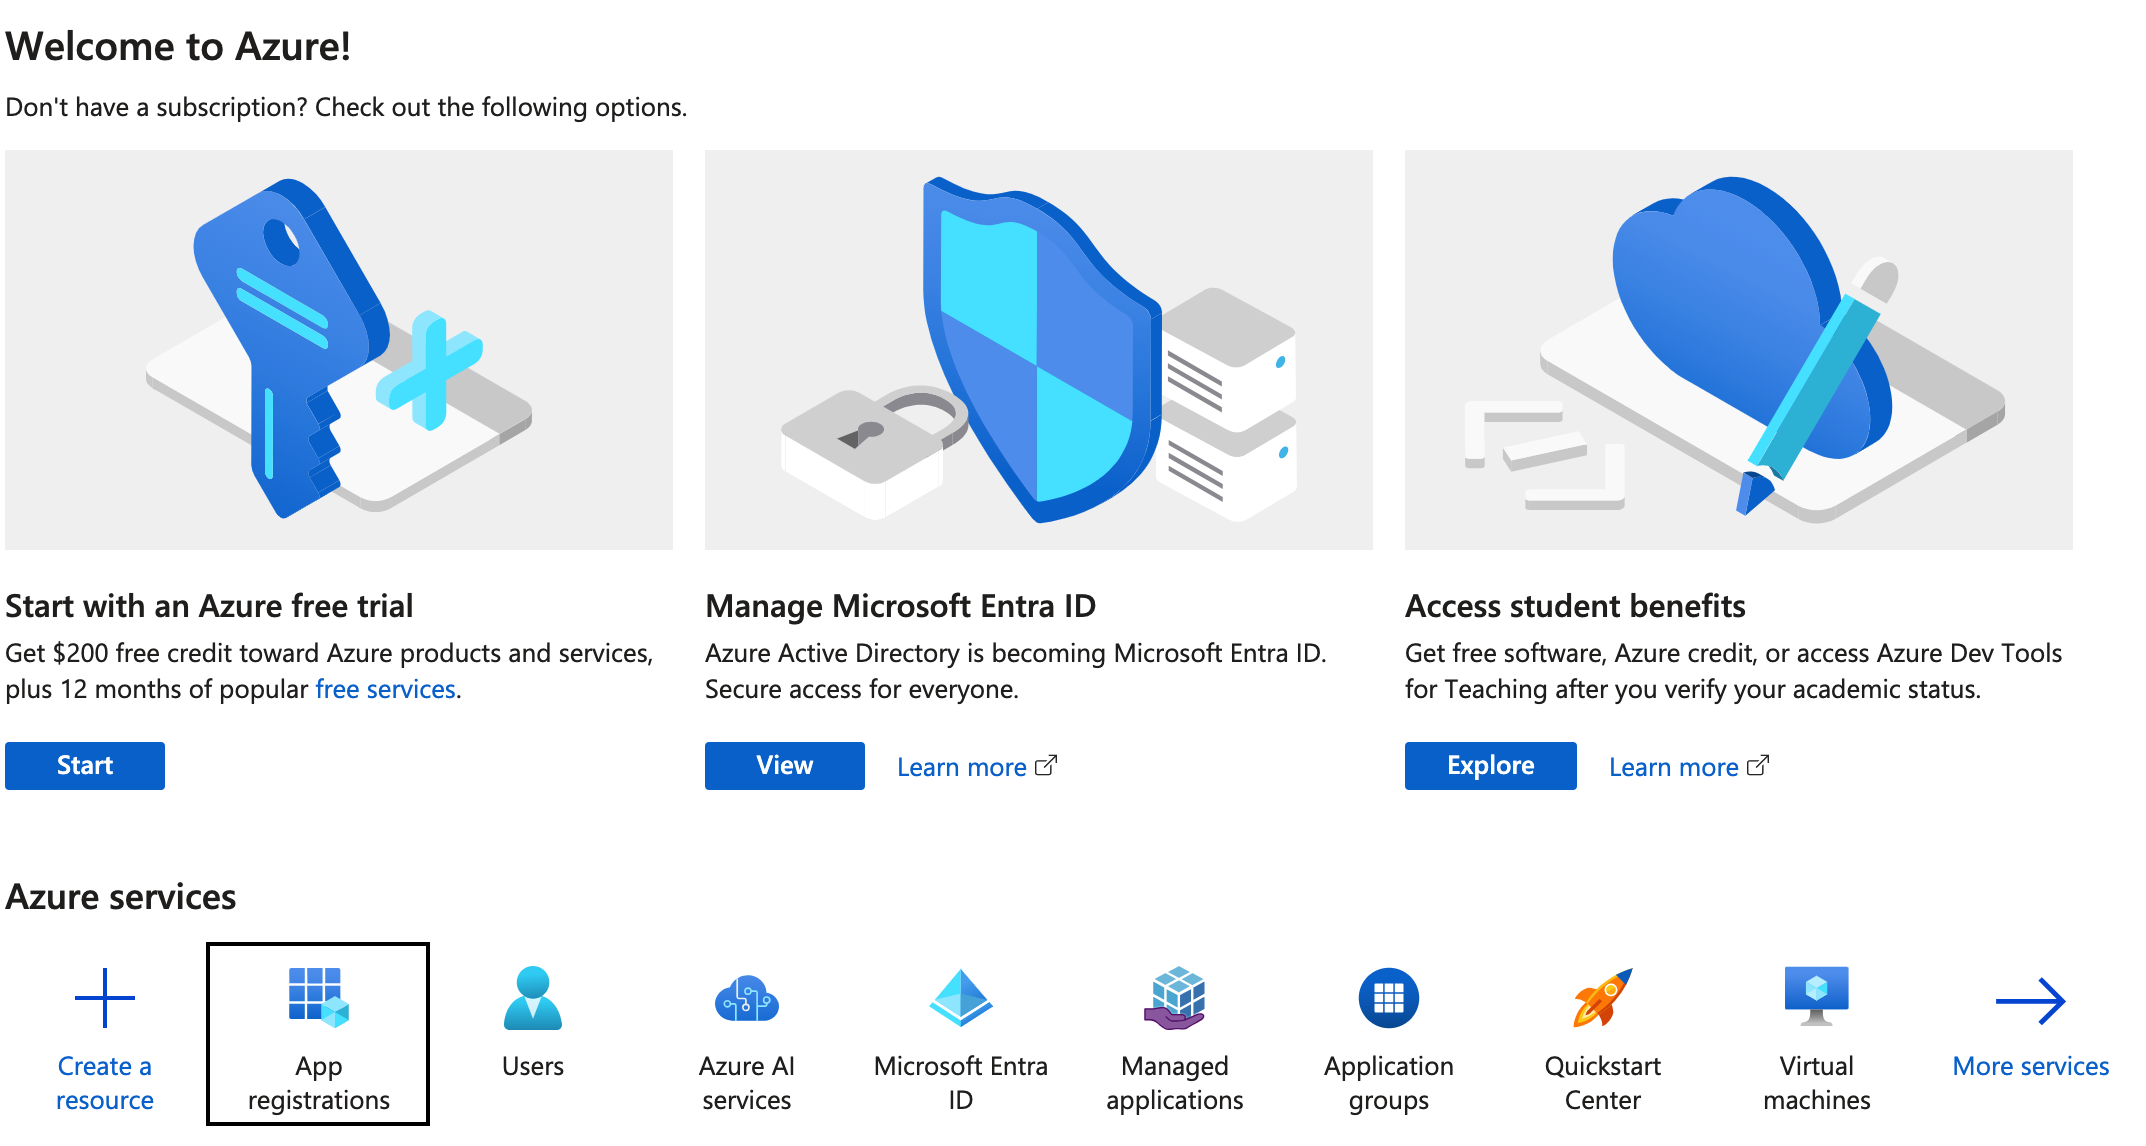Open the Microsoft Entra ID pyramid icon
2146x1146 pixels.
point(960,998)
